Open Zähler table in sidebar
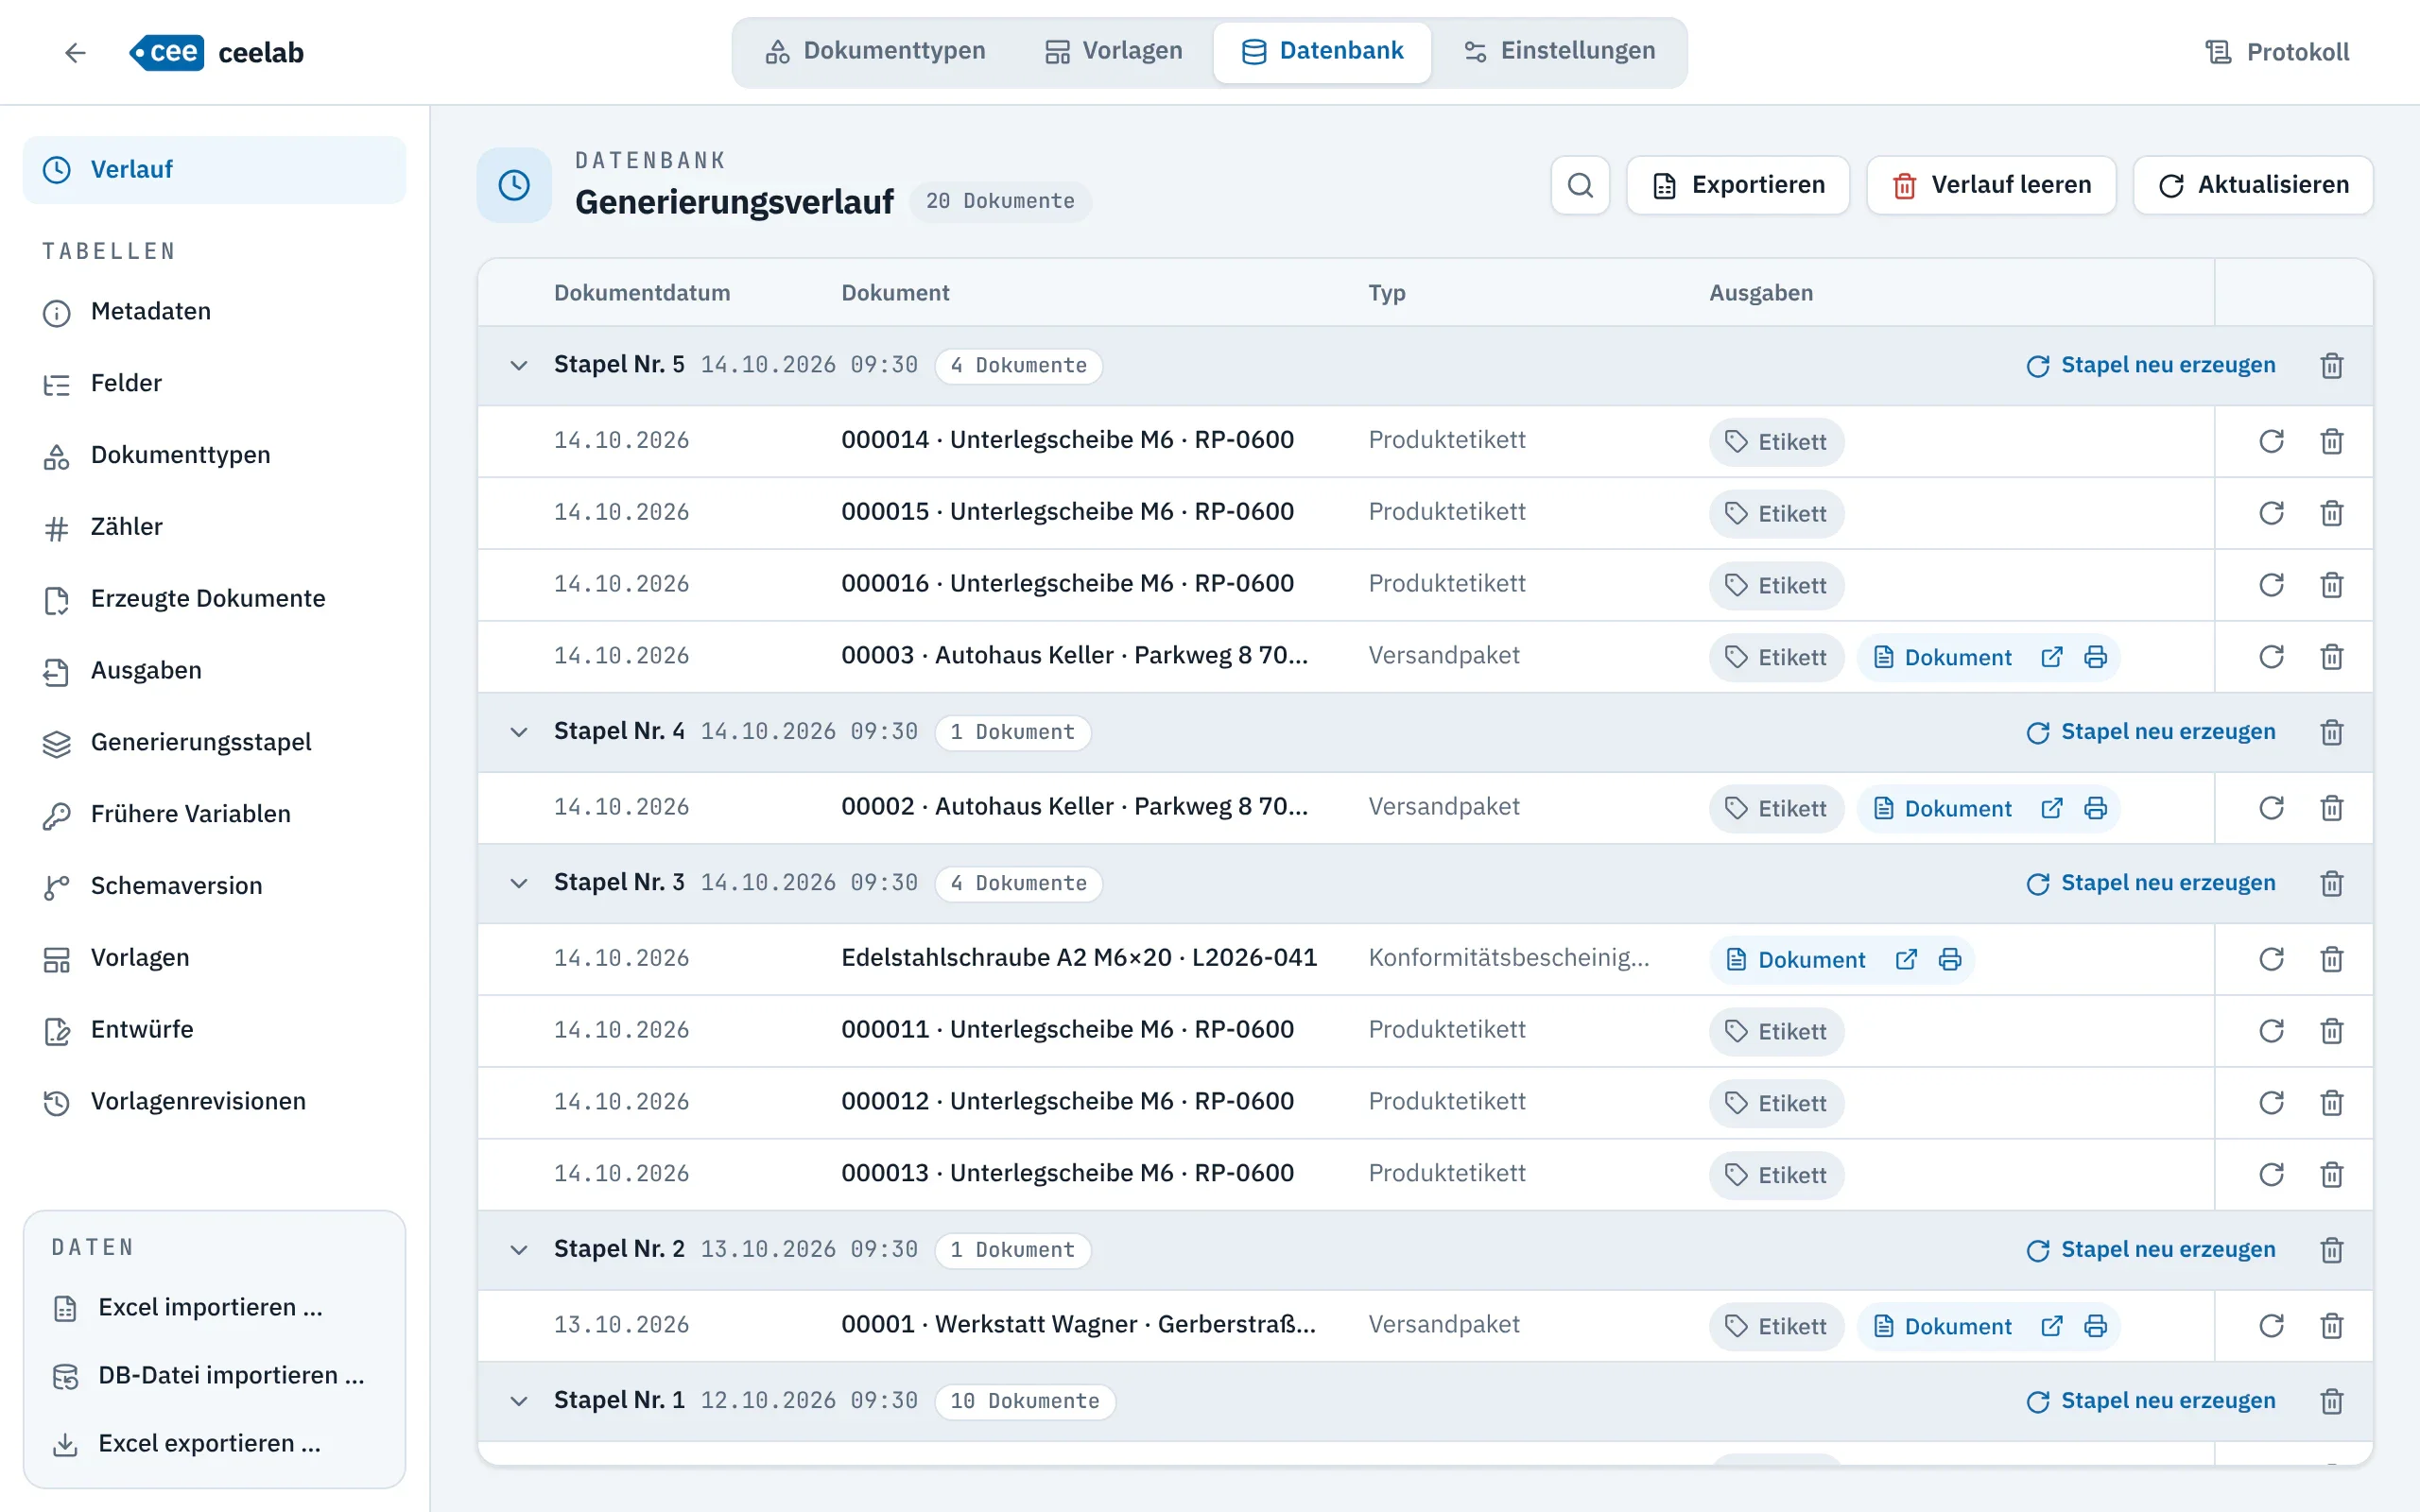 click(214, 527)
